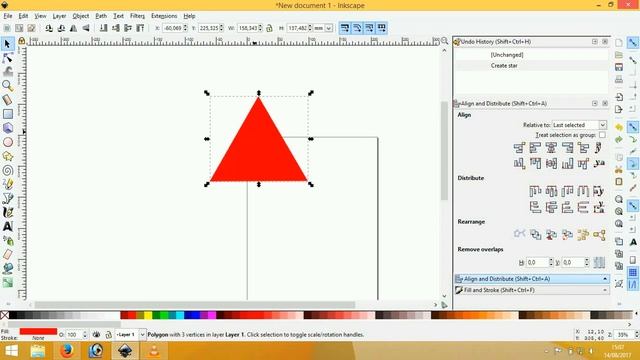Screen dimensions: 640x360
Task: Click the Width W input field
Action: point(248,28)
